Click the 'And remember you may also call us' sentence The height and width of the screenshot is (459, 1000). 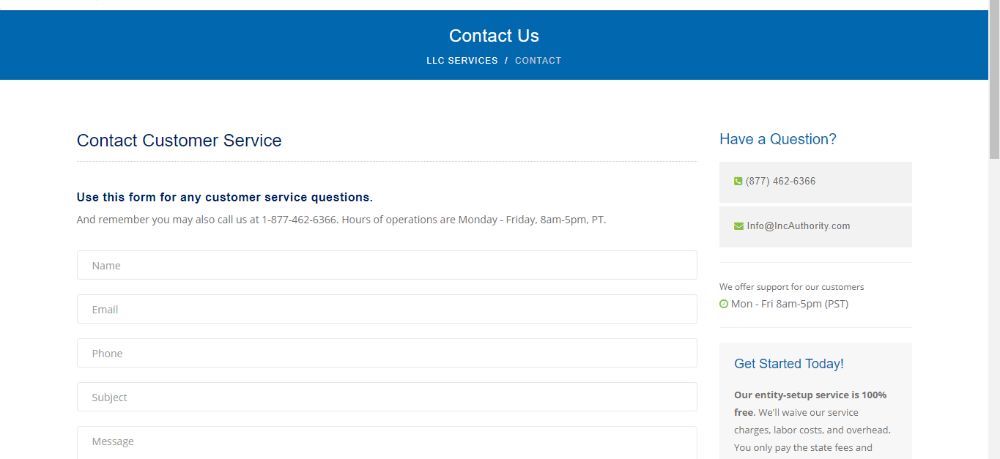341,219
